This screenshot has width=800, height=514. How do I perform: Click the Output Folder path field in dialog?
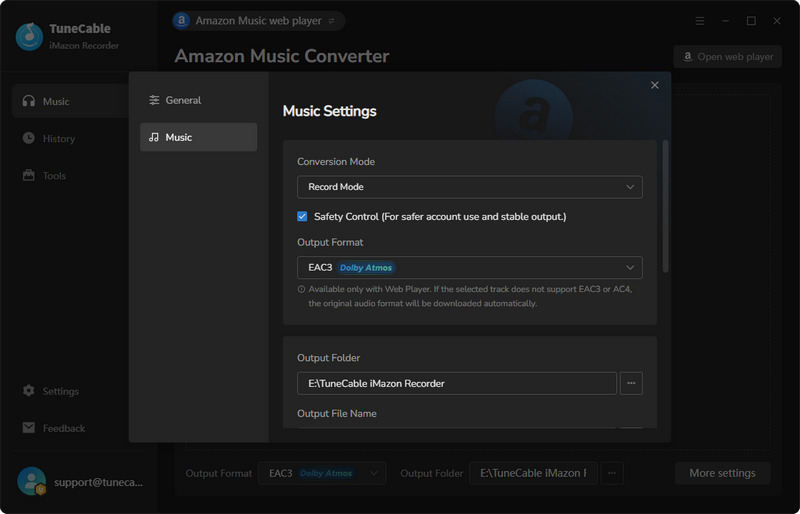(x=457, y=383)
